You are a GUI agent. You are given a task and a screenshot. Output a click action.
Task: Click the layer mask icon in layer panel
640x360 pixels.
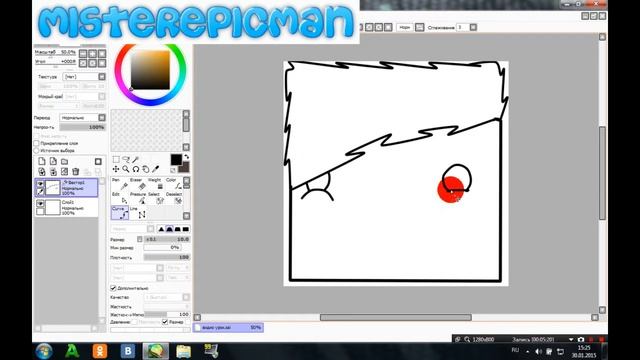point(98,161)
